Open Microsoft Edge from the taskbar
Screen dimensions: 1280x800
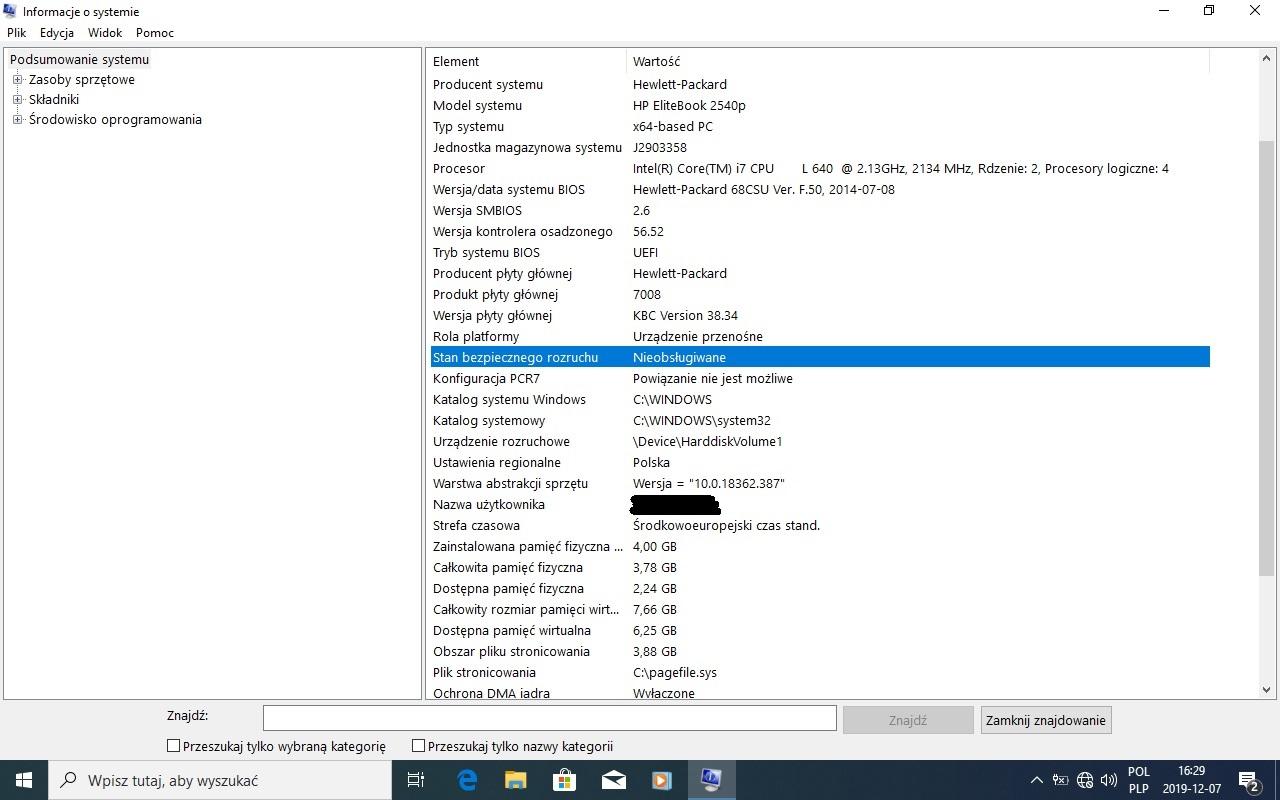(x=467, y=780)
